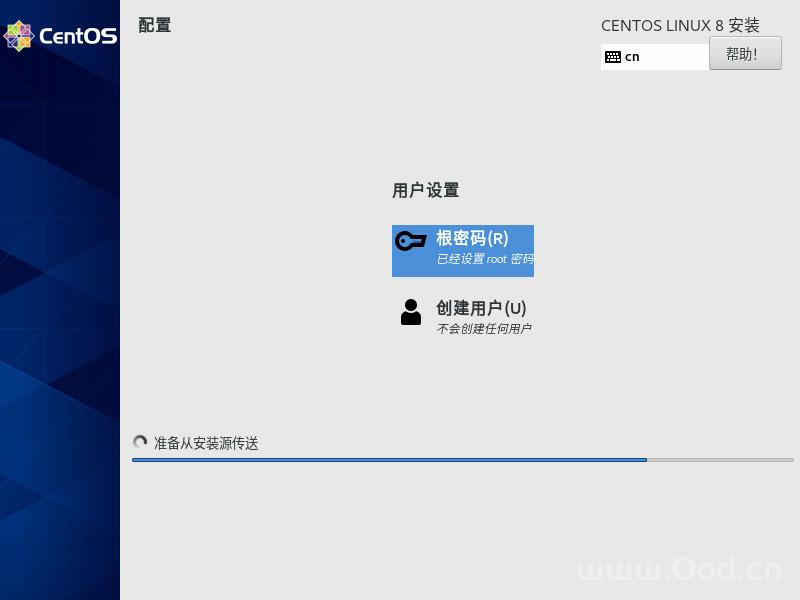Image resolution: width=800 pixels, height=600 pixels.
Task: Click the key icon for root password
Action: [410, 242]
